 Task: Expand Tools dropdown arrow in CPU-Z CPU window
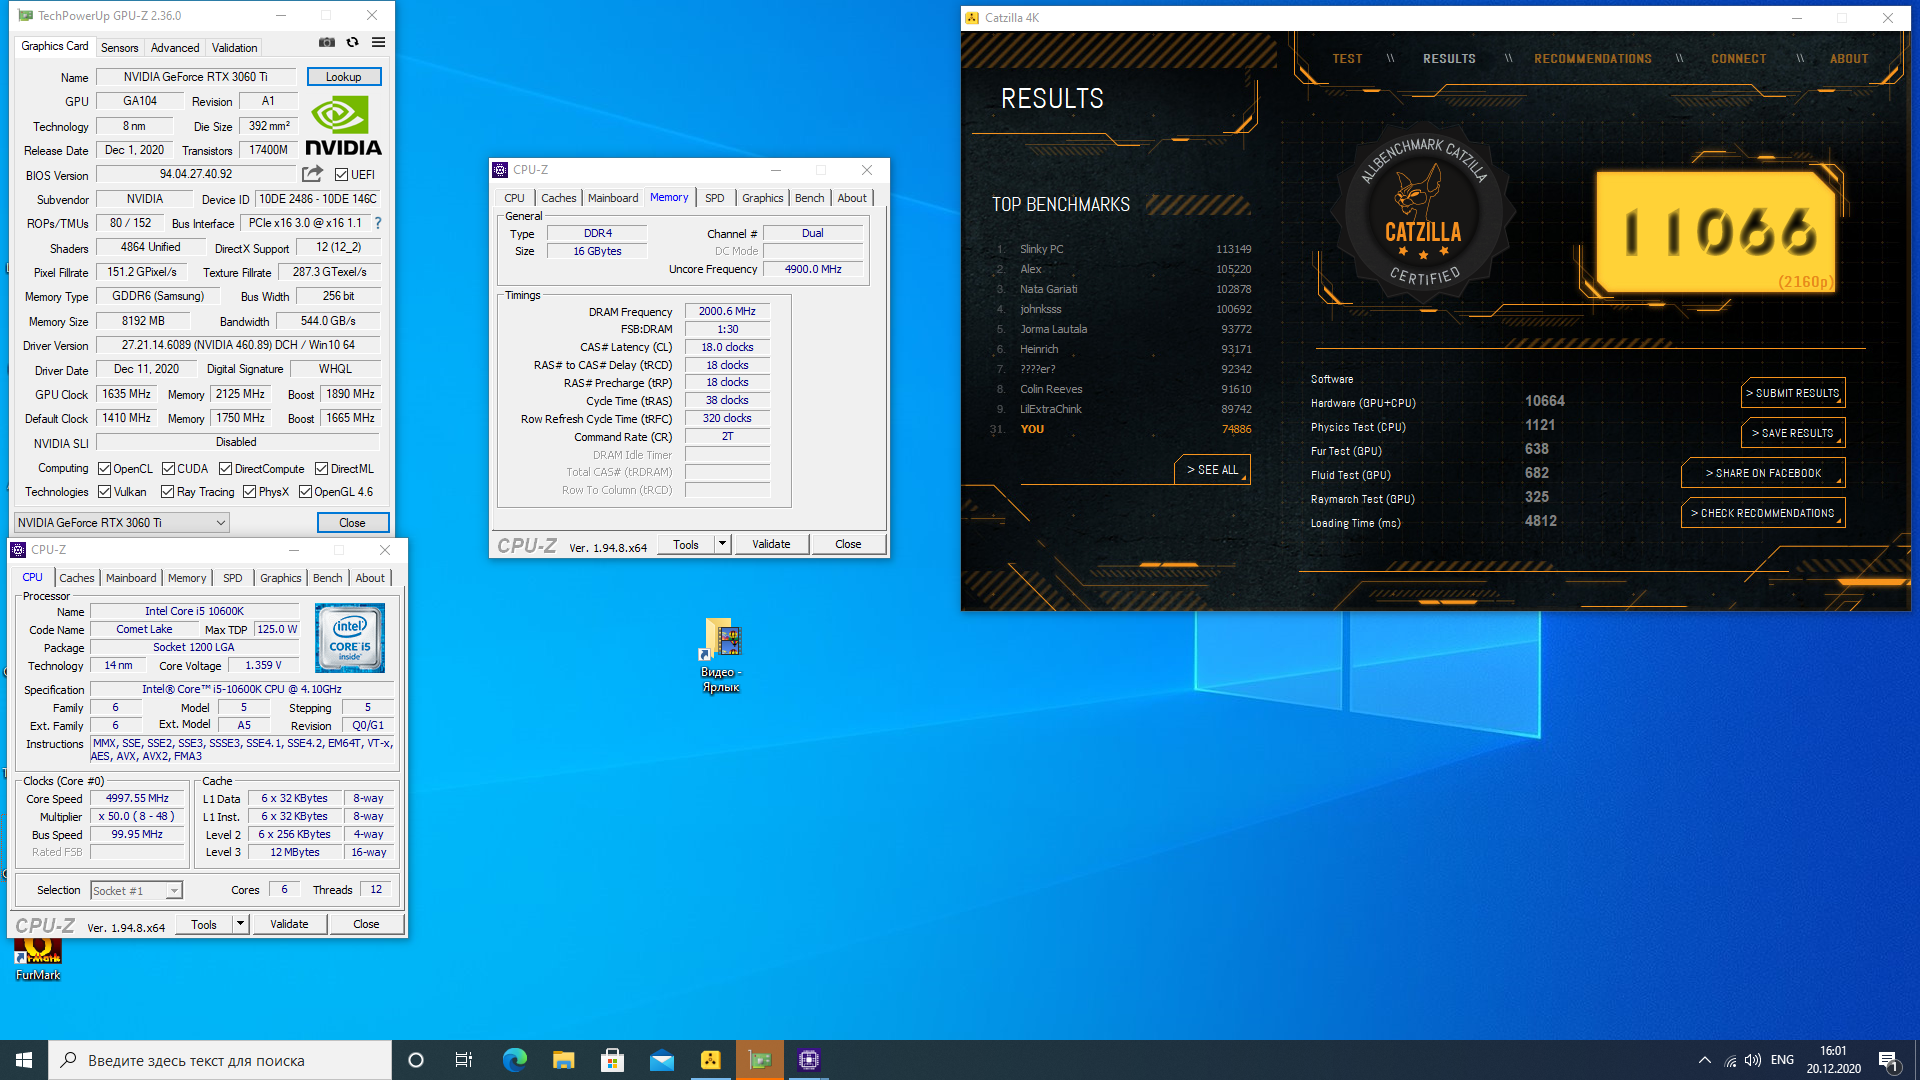pyautogui.click(x=240, y=924)
